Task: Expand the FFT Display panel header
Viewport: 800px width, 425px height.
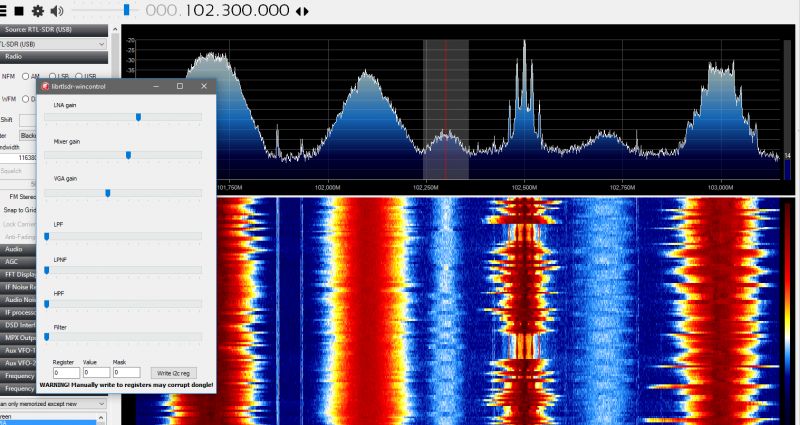Action: [x=18, y=274]
